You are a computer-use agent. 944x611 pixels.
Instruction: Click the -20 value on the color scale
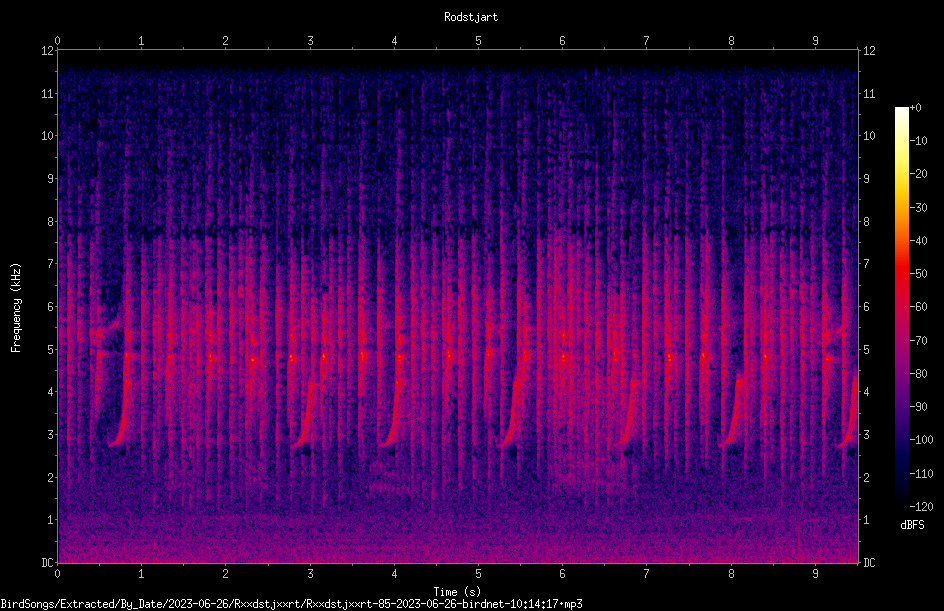coord(919,174)
